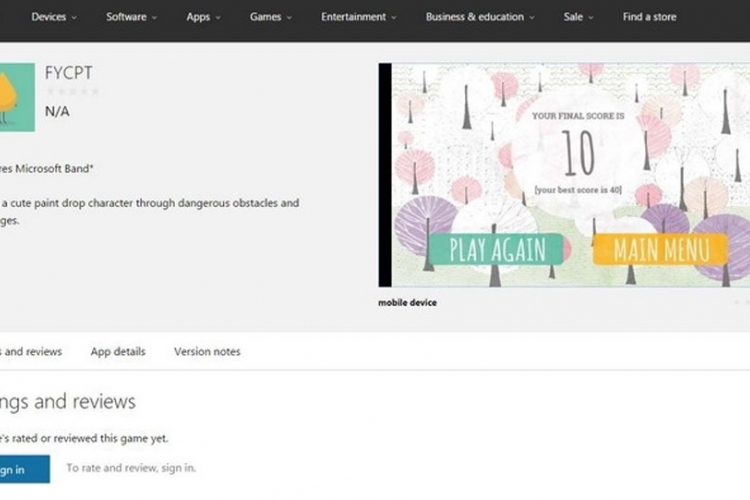Viewport: 750px width, 500px height.
Task: Click the Play Again button in screenshot
Action: 496,249
